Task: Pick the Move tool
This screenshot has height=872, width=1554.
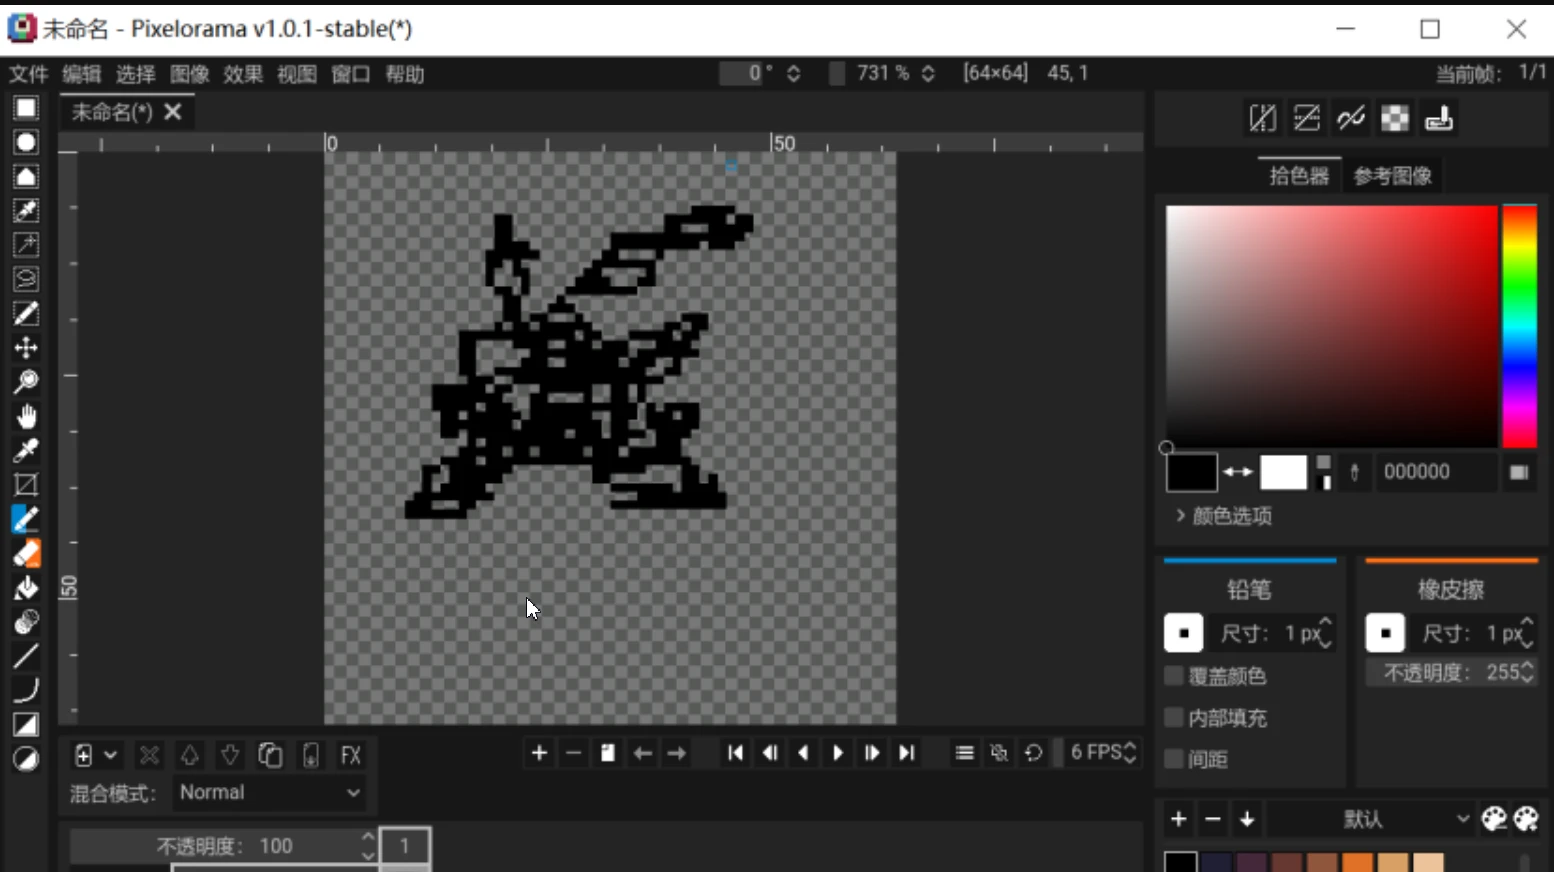Action: click(26, 348)
